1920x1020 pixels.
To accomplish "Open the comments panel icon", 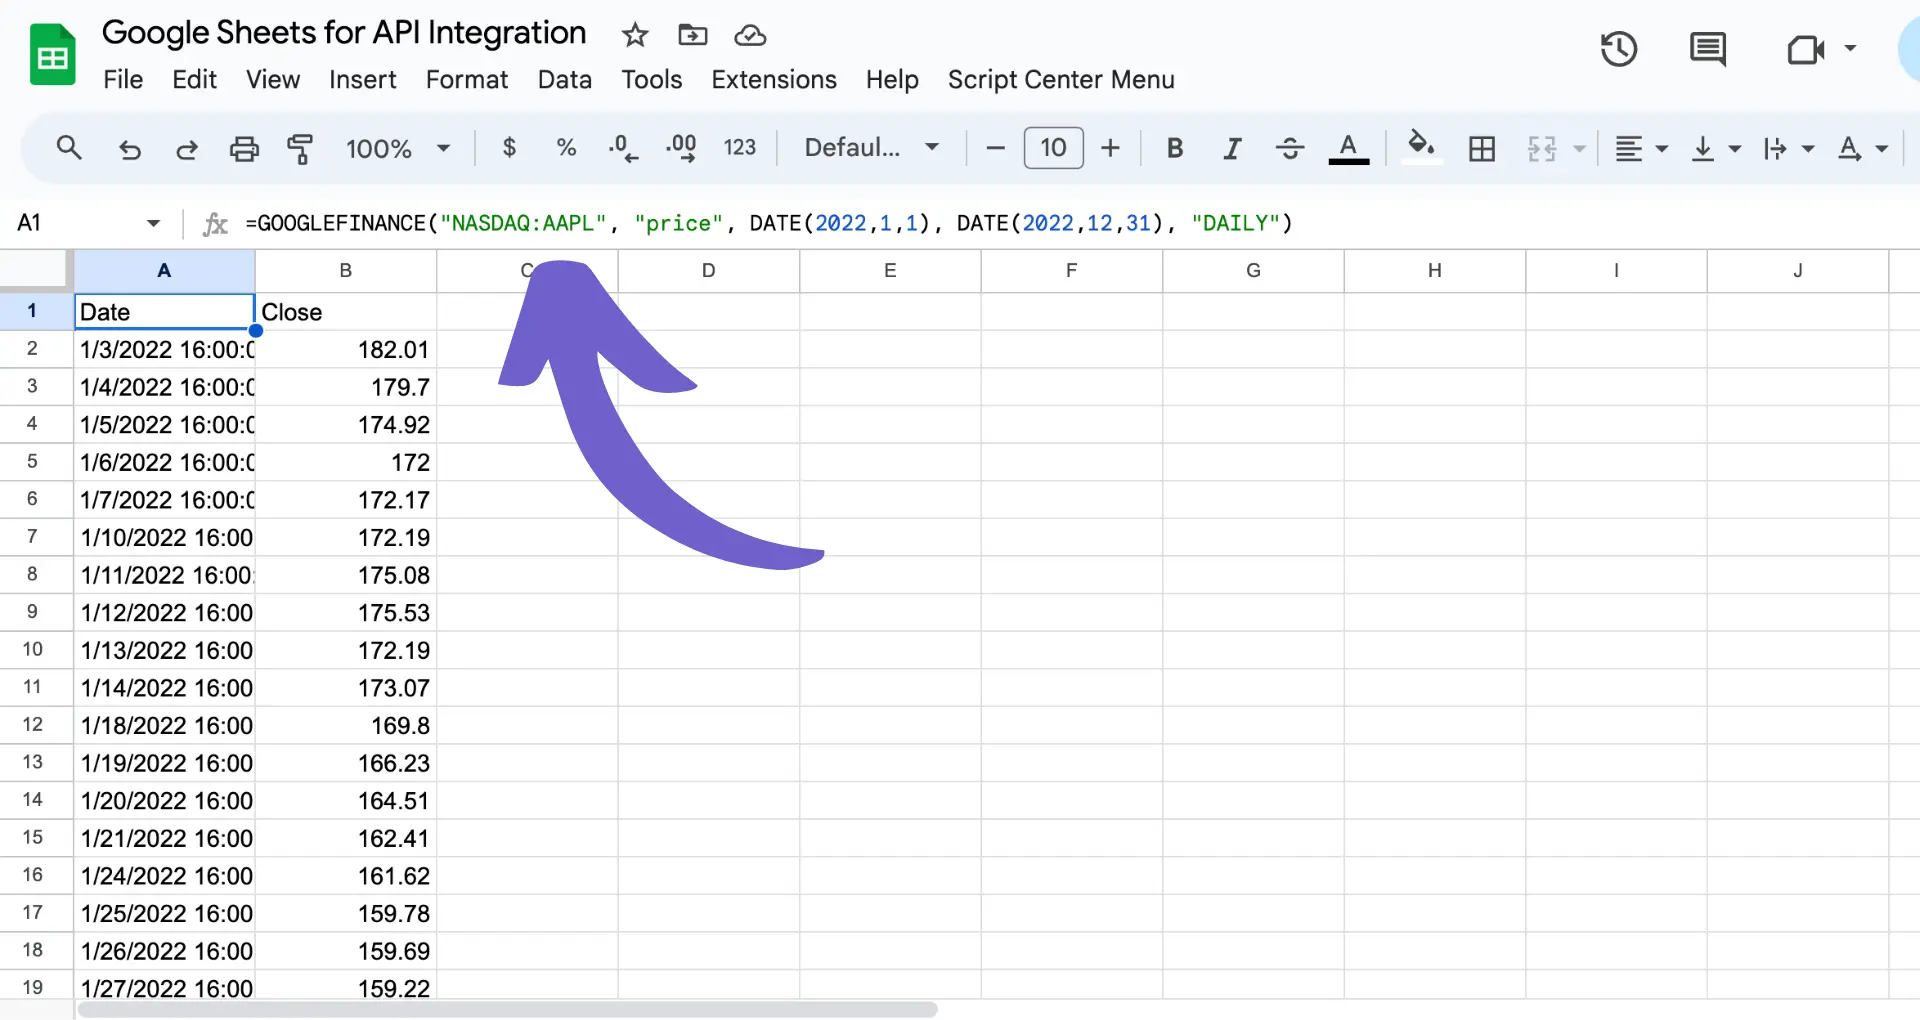I will (1707, 49).
